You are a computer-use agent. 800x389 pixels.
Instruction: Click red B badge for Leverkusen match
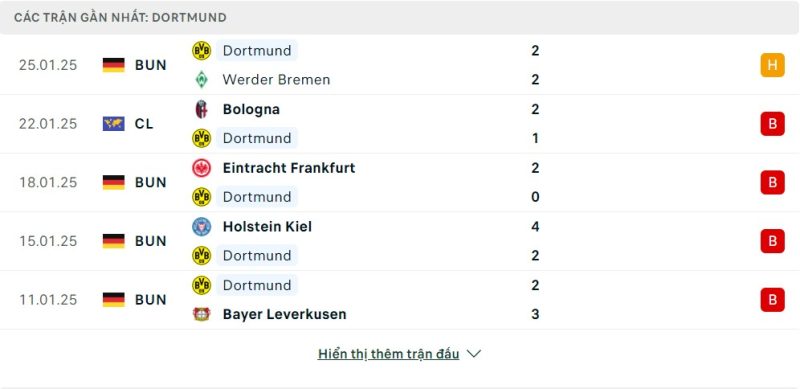[x=772, y=300]
